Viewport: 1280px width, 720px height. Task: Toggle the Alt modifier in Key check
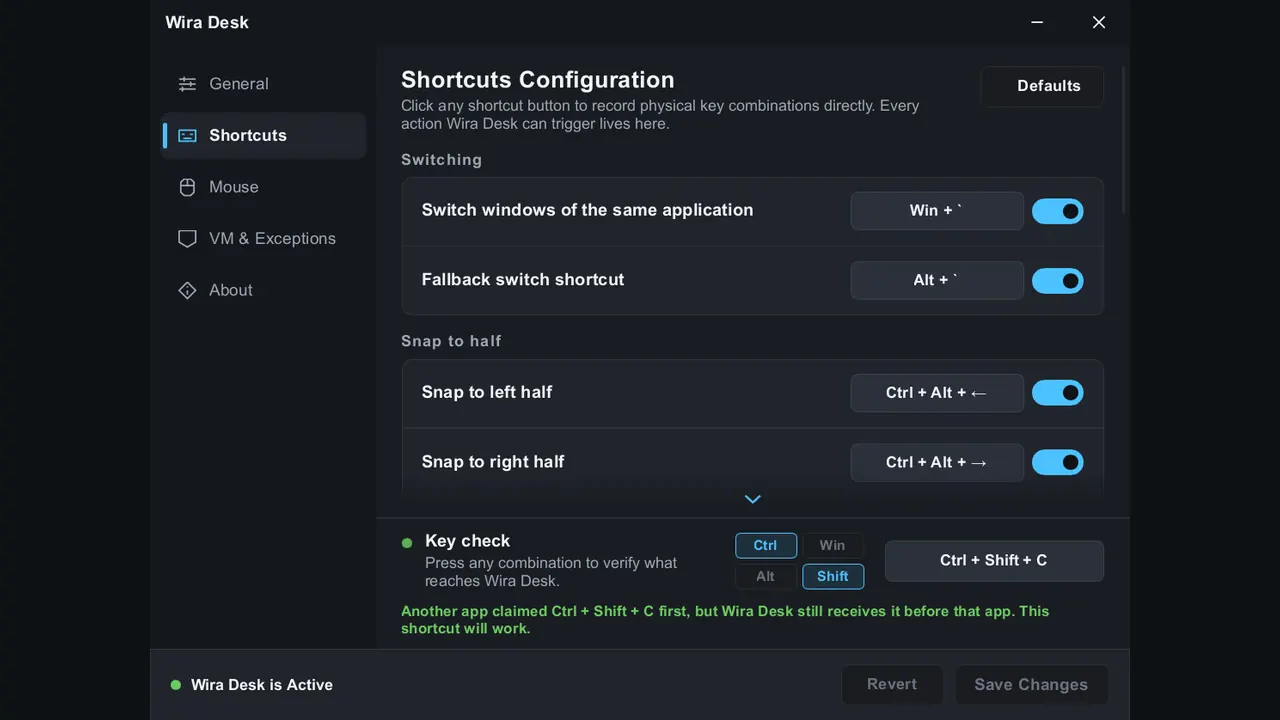coord(766,577)
